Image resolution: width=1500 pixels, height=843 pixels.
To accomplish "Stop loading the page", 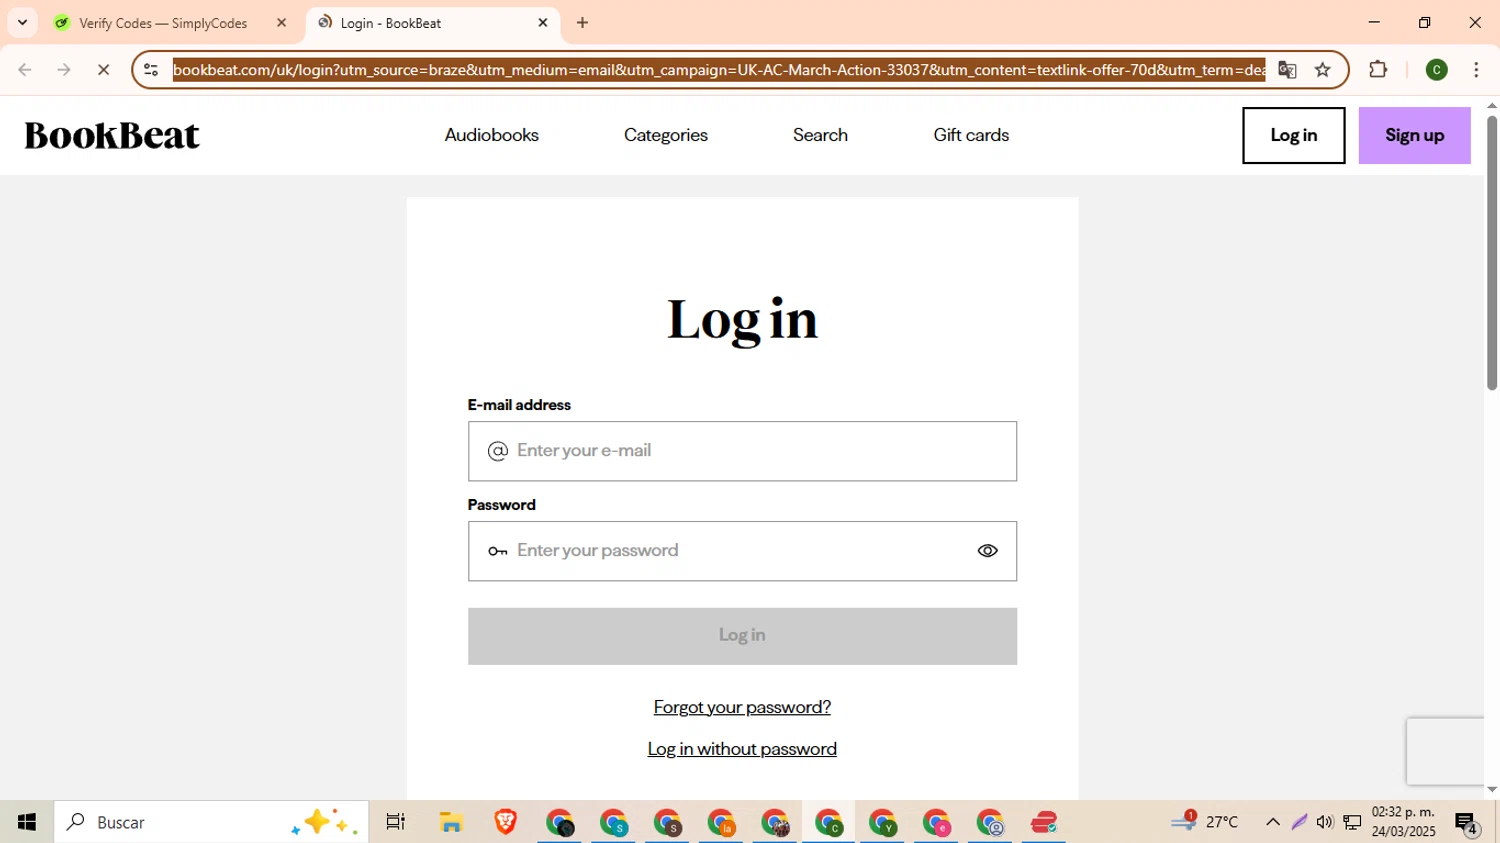I will pyautogui.click(x=103, y=70).
